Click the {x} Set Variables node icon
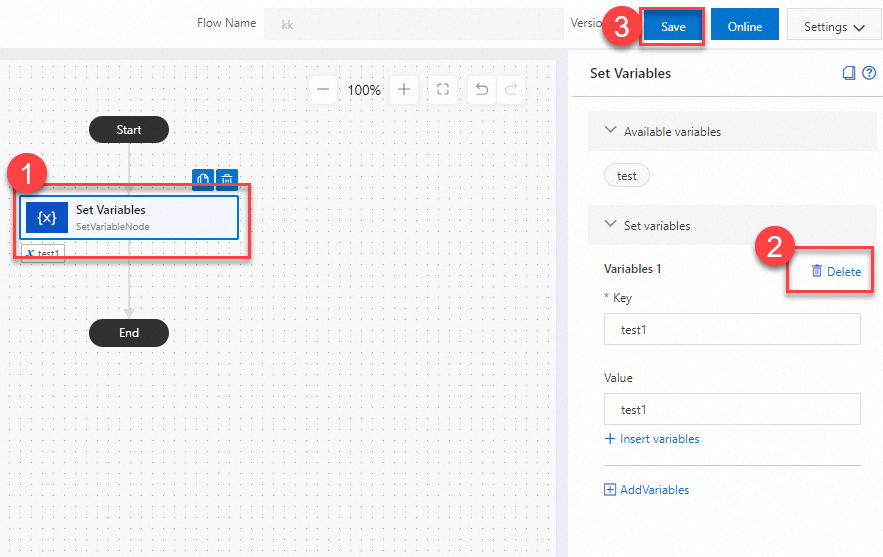 (x=47, y=217)
